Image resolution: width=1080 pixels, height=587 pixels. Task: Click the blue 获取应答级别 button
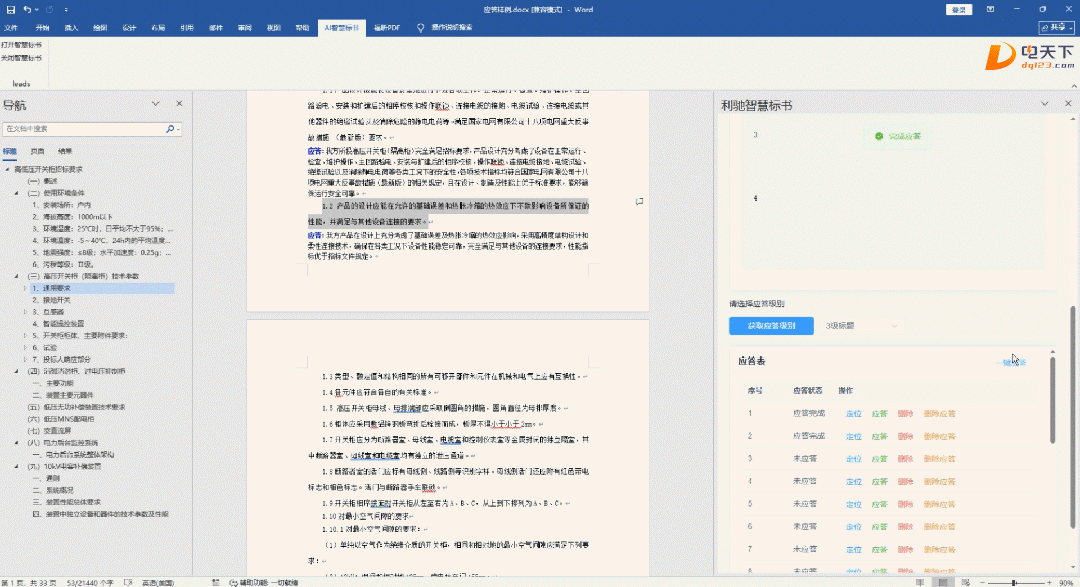pyautogui.click(x=771, y=326)
